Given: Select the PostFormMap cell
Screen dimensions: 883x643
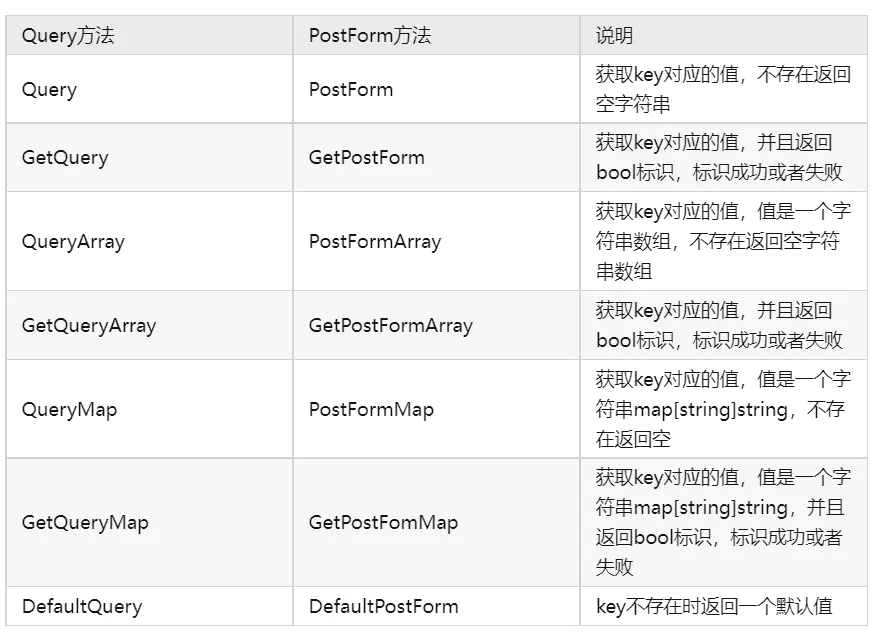Looking at the screenshot, I should pyautogui.click(x=436, y=409).
